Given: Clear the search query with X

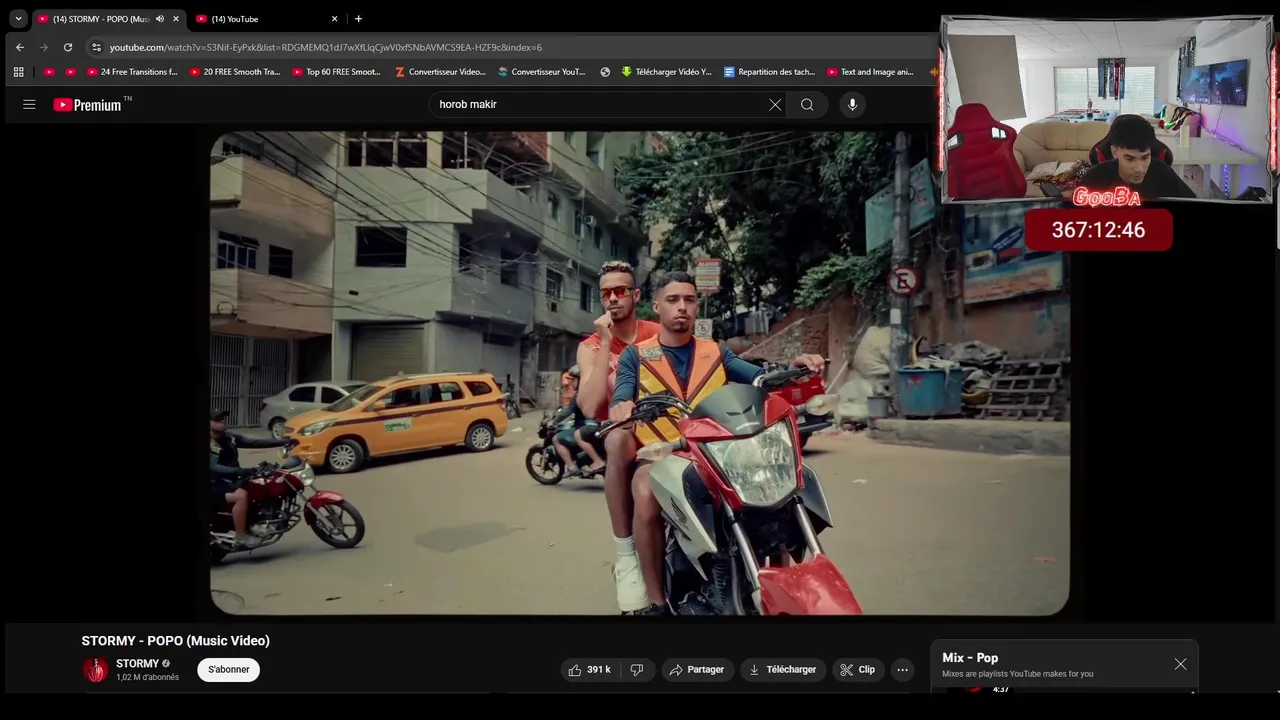Looking at the screenshot, I should pos(775,104).
